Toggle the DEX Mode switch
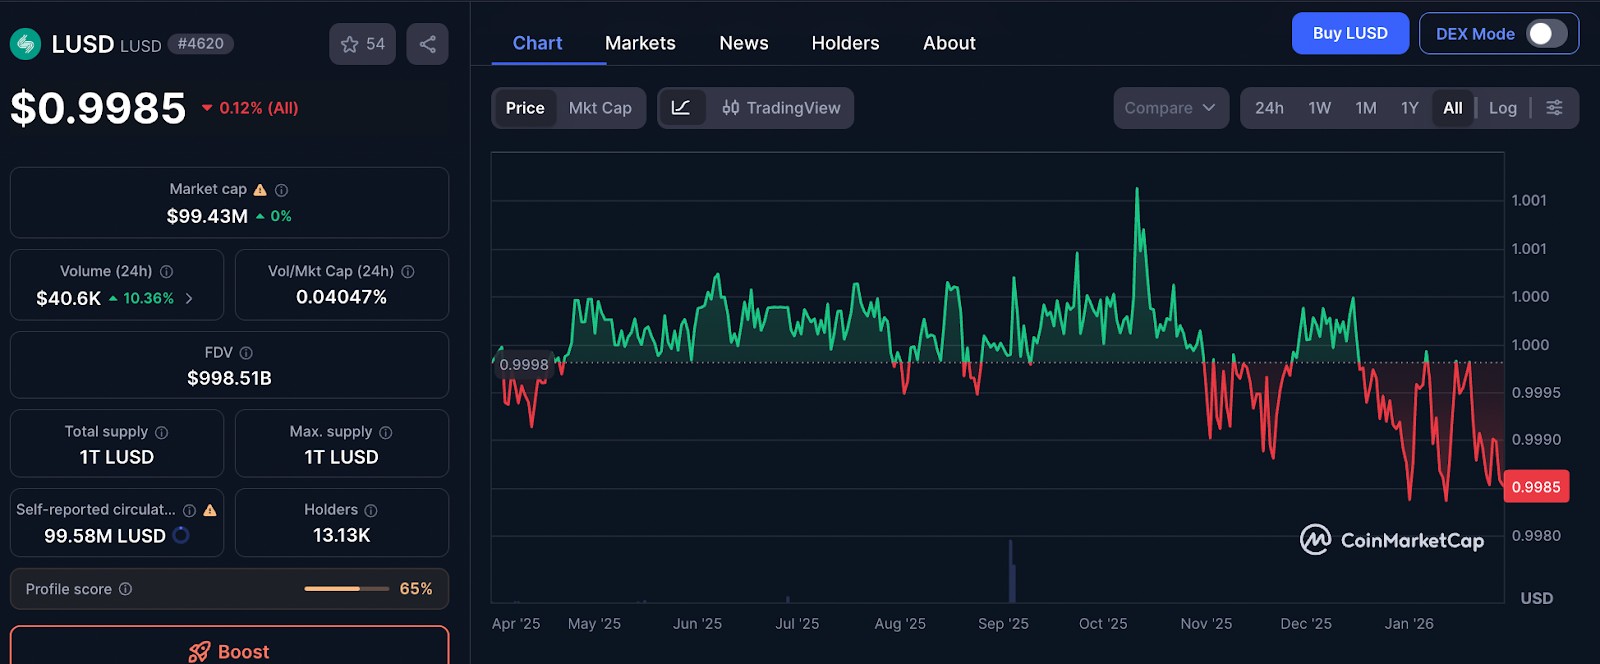 click(1547, 34)
